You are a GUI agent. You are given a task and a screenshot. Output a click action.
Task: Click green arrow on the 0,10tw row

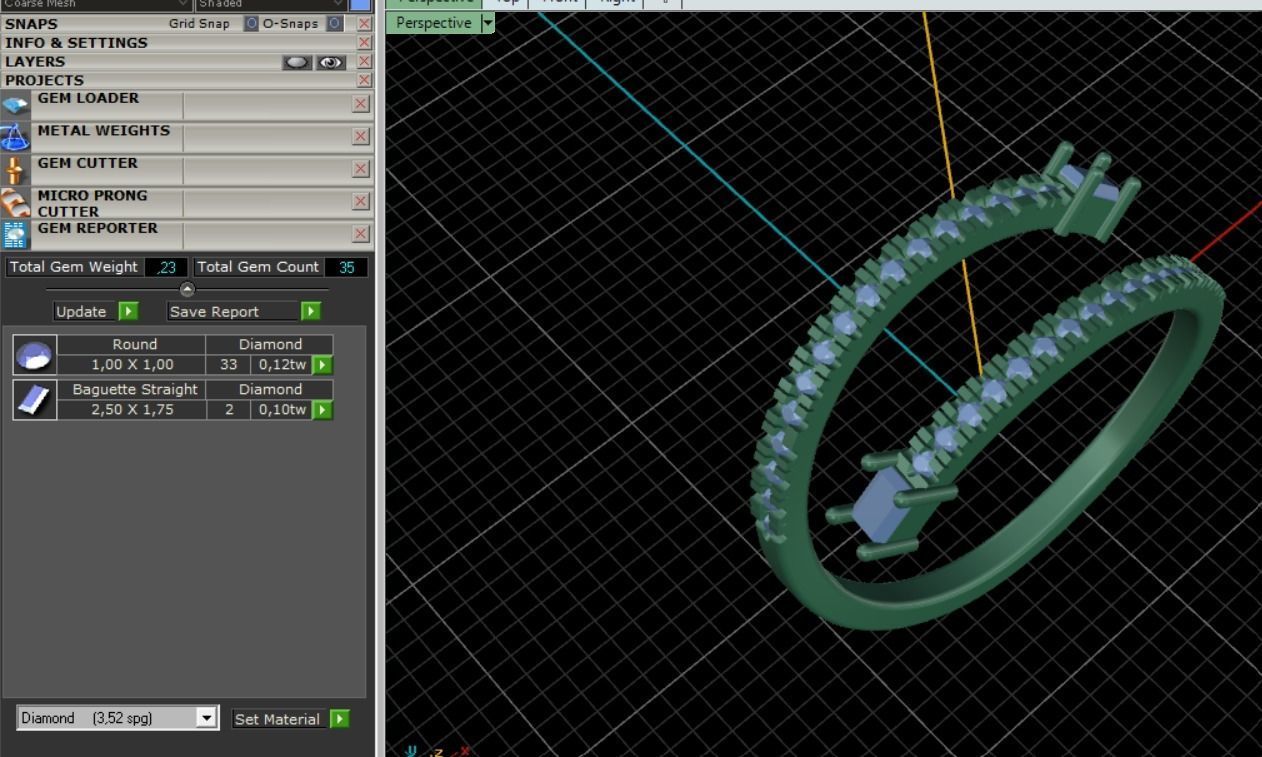(322, 410)
